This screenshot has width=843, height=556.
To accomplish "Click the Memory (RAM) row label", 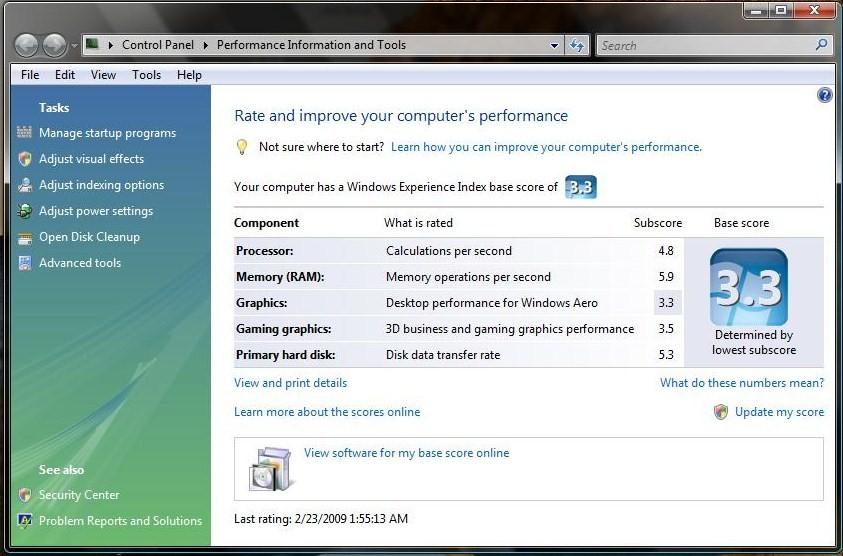I will [x=280, y=277].
